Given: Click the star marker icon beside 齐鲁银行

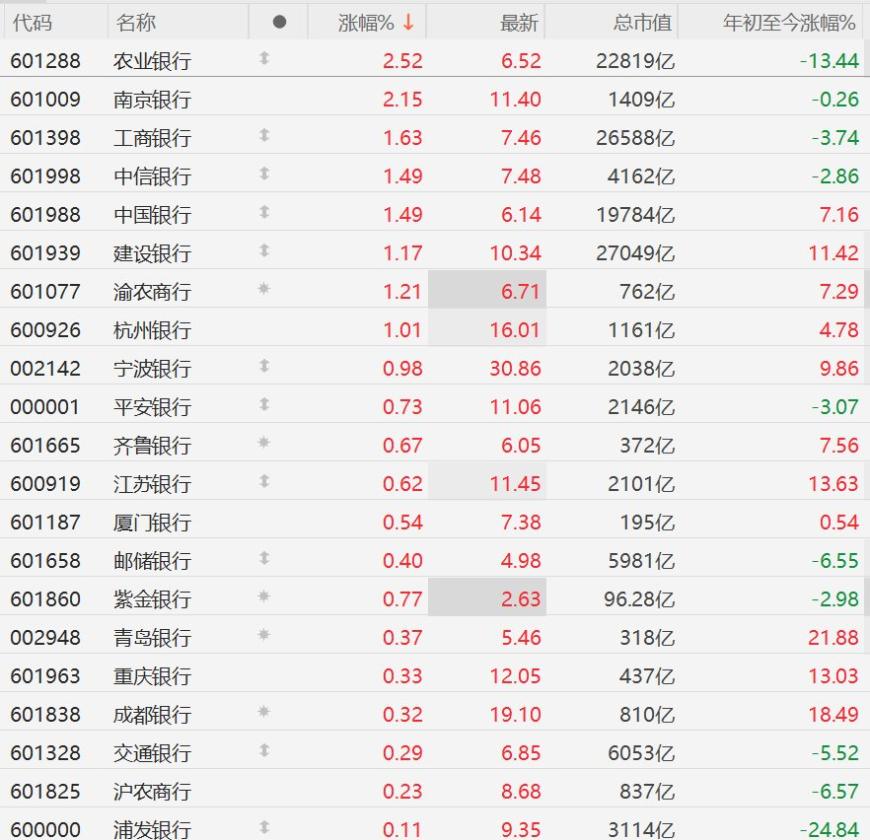Looking at the screenshot, I should point(264,442).
